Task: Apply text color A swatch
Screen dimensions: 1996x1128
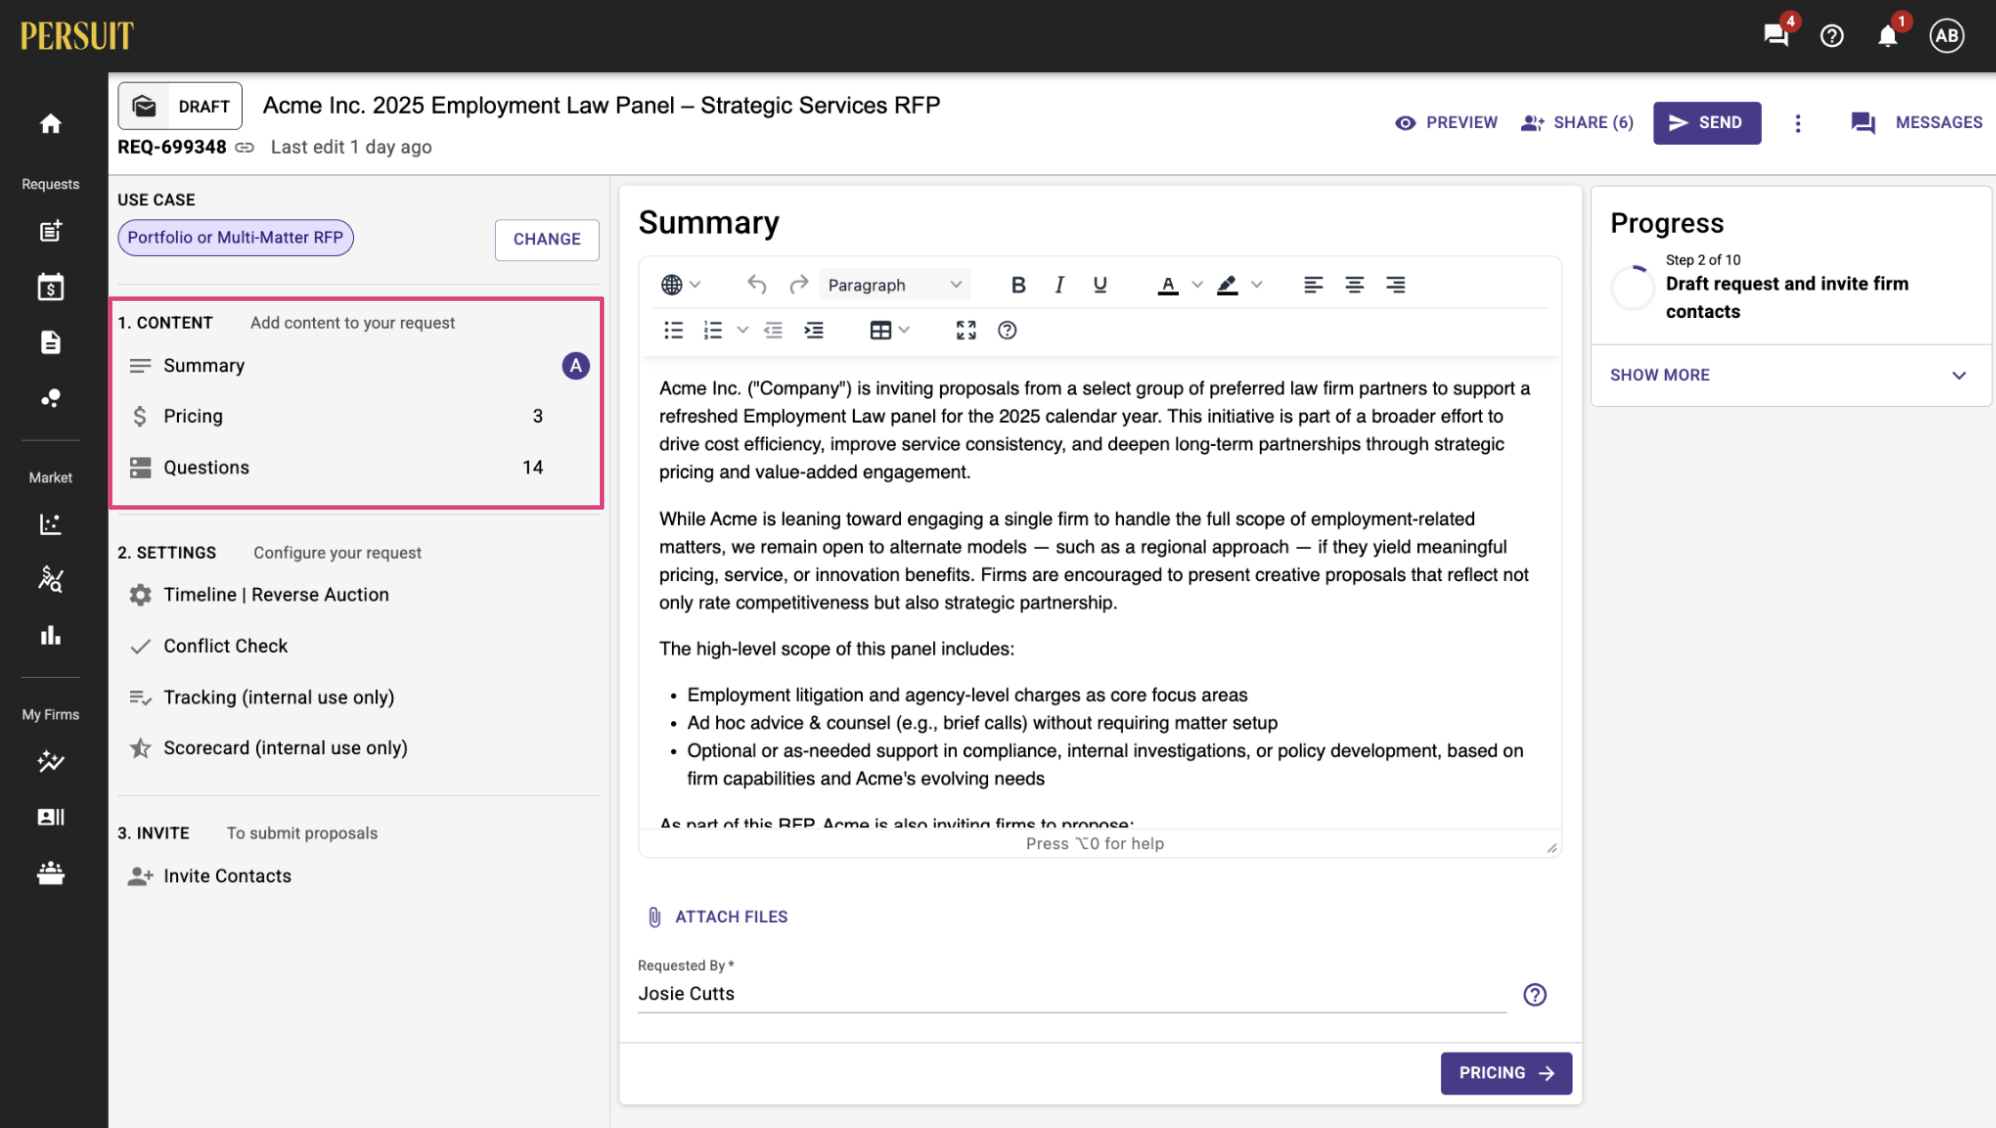Action: click(x=1167, y=285)
